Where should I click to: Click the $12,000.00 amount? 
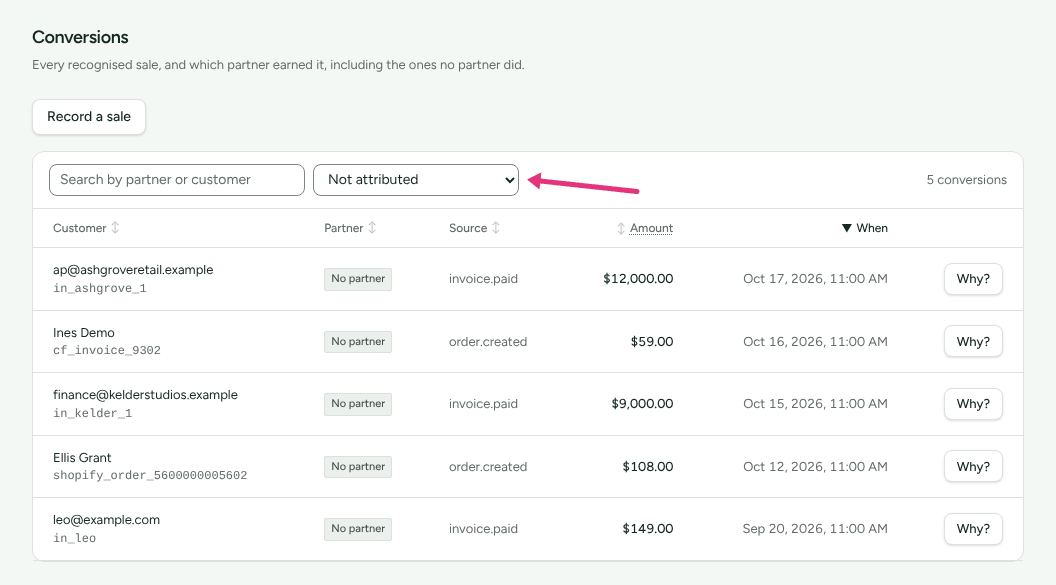(638, 279)
